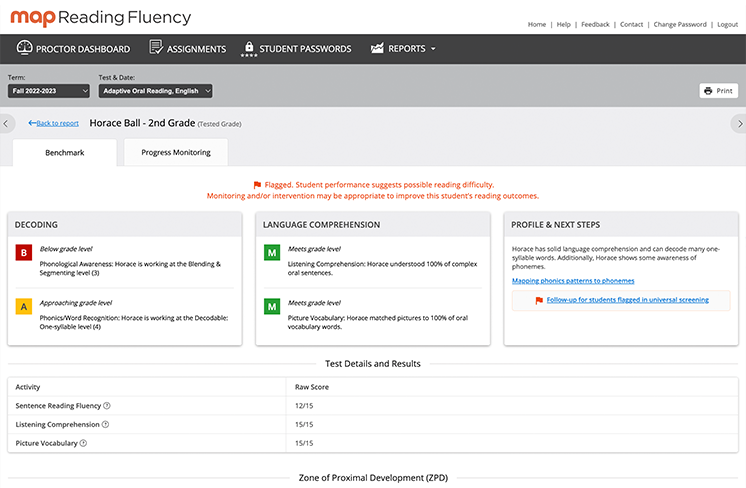Click the Assignments checklist icon

point(156,48)
